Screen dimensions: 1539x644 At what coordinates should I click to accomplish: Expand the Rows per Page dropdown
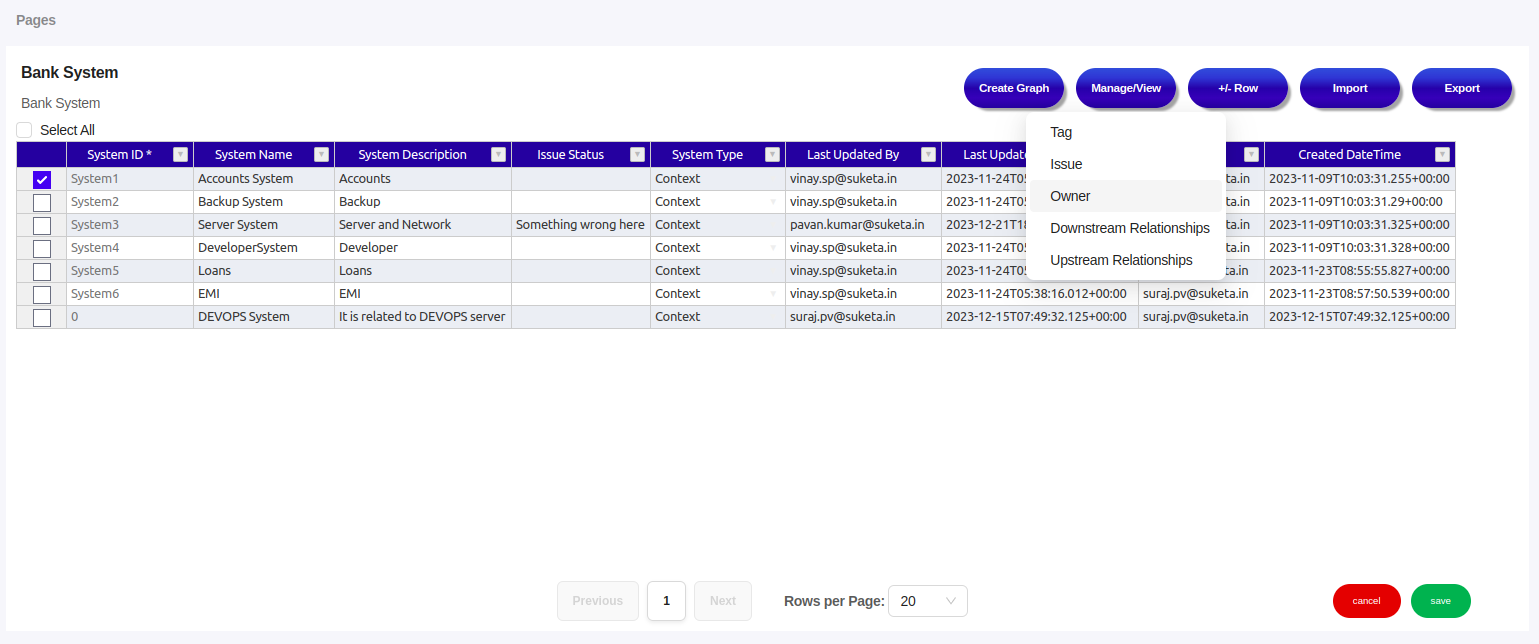[927, 601]
